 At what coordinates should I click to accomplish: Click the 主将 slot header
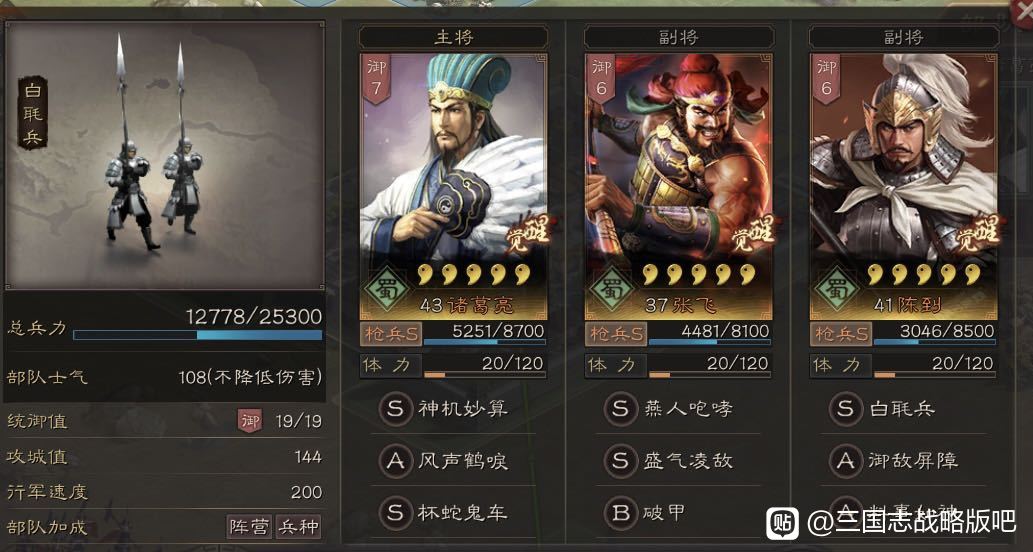[x=453, y=37]
